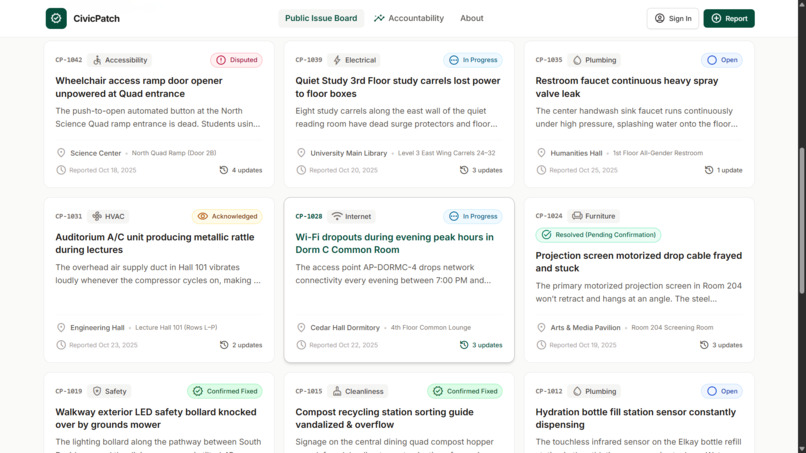The height and width of the screenshot is (453, 806).
Task: Open the Auditorium A/C unit metallic rattle issue
Action: tap(155, 243)
